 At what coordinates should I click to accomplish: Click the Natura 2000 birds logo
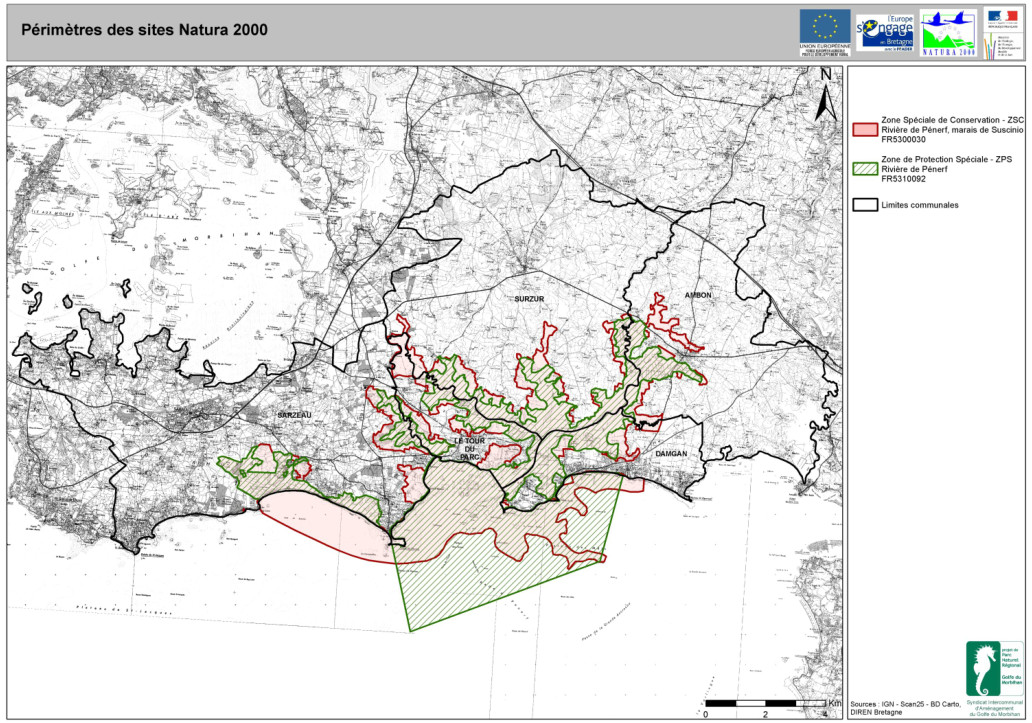(x=947, y=32)
